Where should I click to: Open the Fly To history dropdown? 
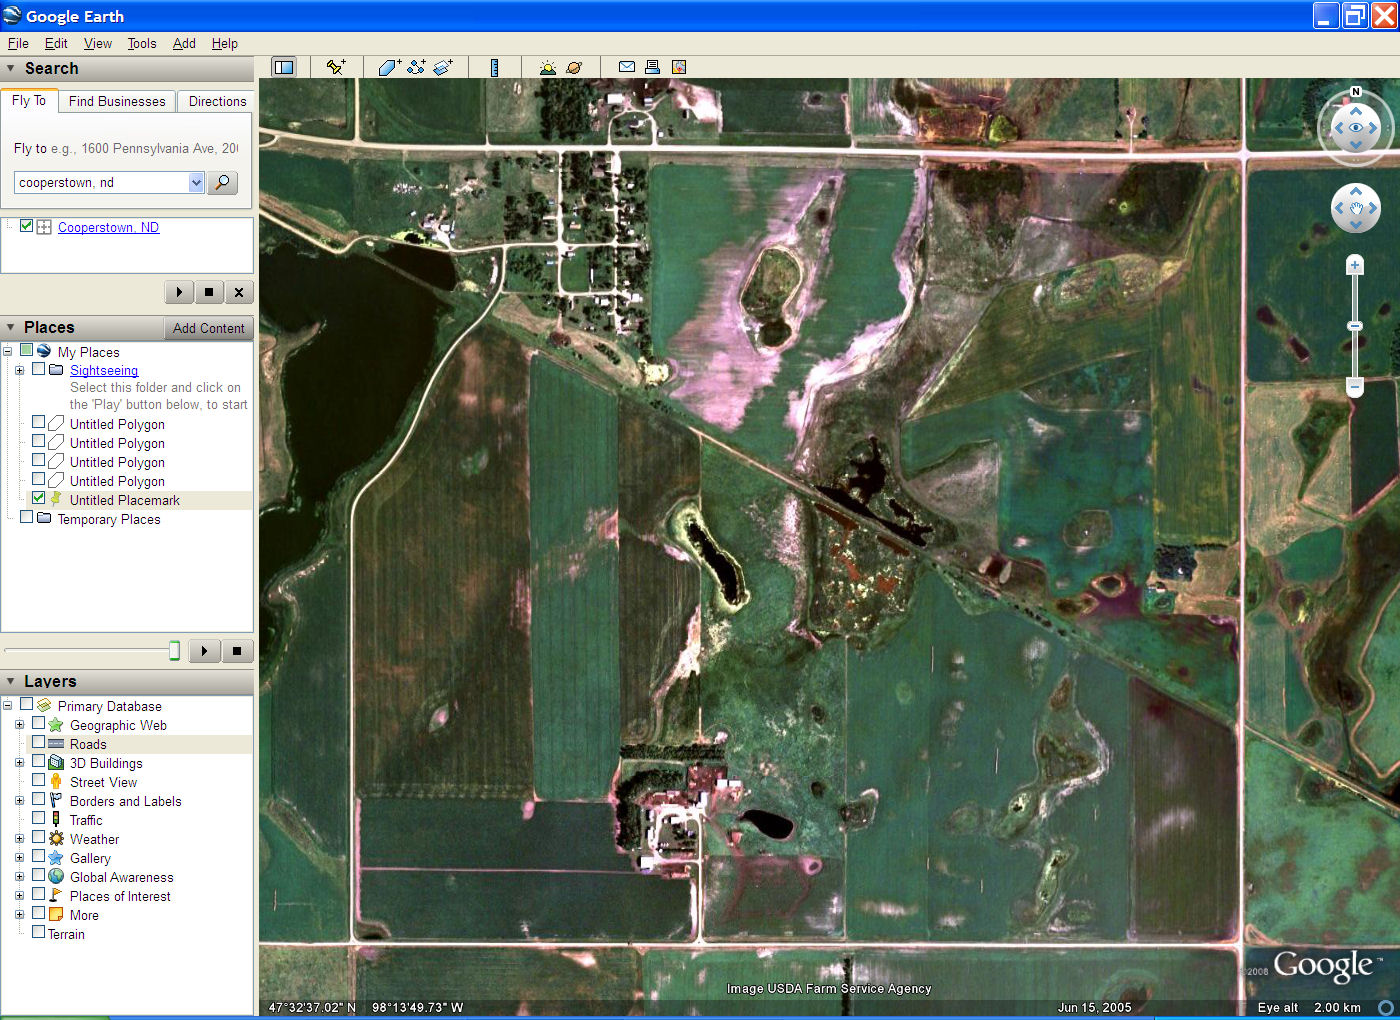196,182
